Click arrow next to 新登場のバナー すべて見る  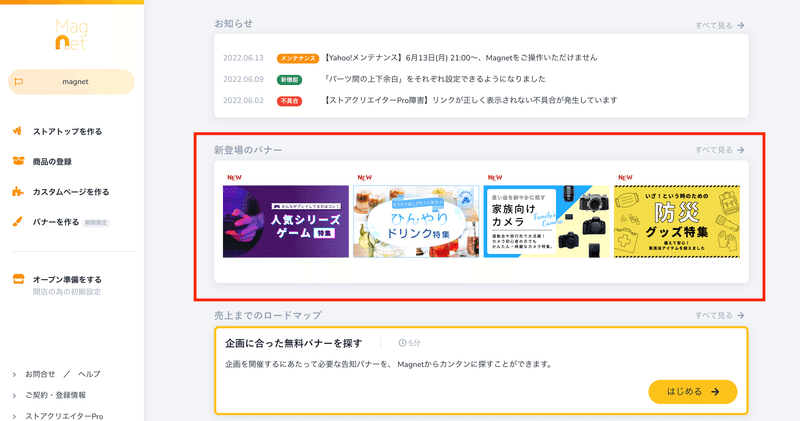[x=741, y=150]
